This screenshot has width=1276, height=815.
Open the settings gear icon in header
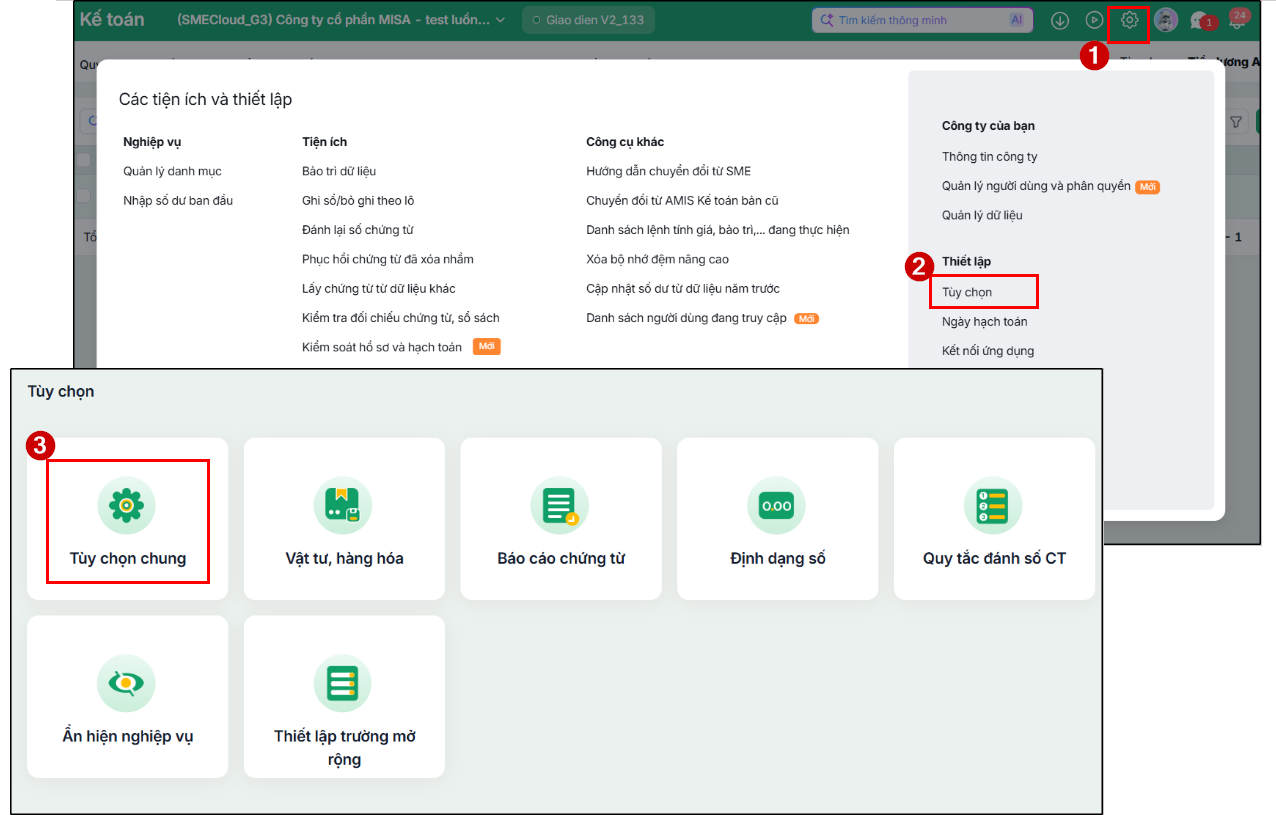(x=1129, y=20)
